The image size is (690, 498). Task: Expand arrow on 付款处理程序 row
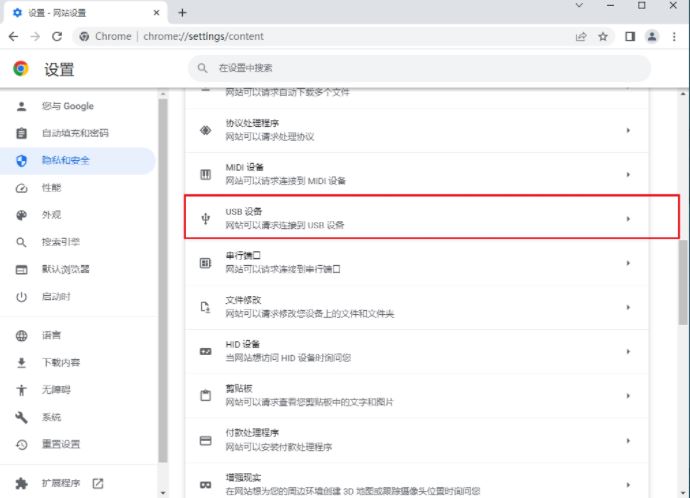pos(628,440)
